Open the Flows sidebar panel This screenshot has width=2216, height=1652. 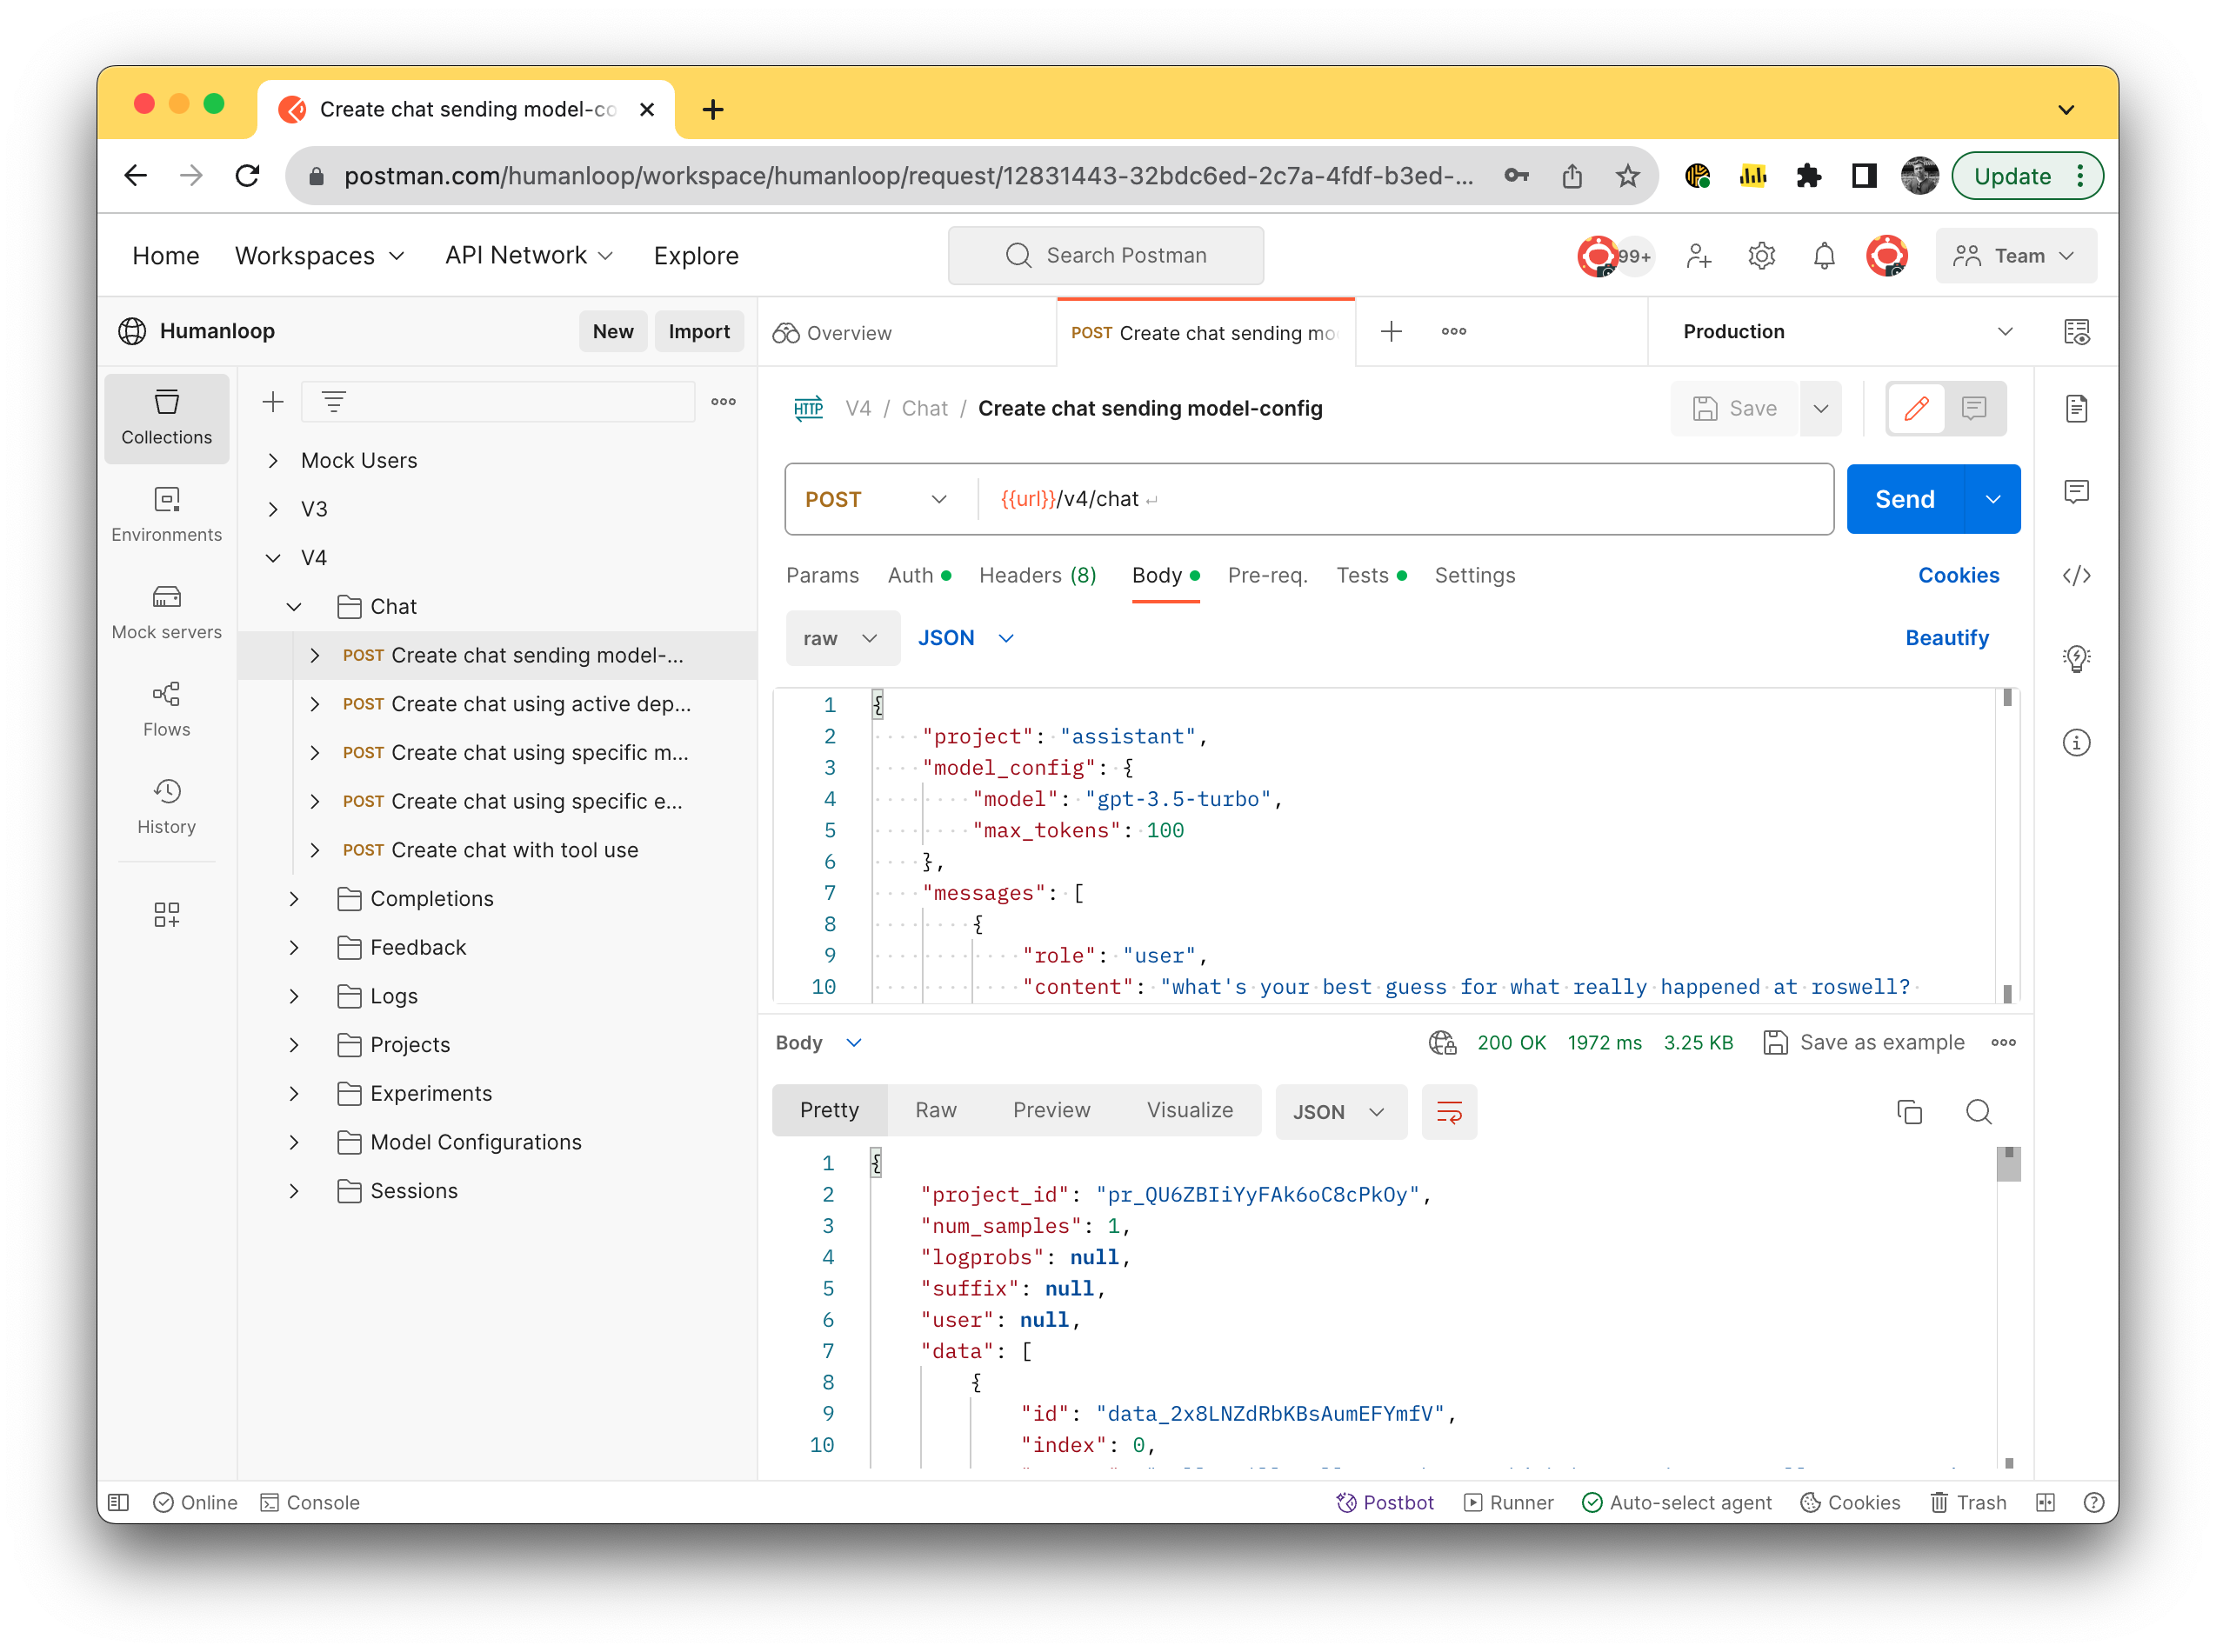tap(166, 709)
